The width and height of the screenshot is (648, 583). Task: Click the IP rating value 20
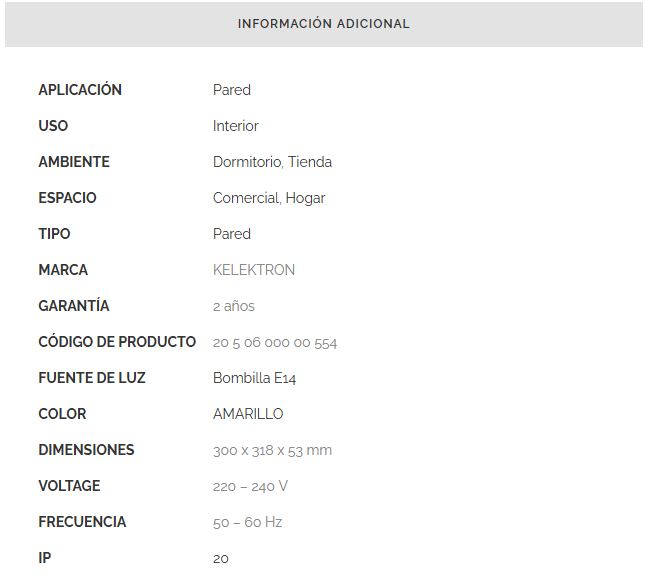pos(221,558)
